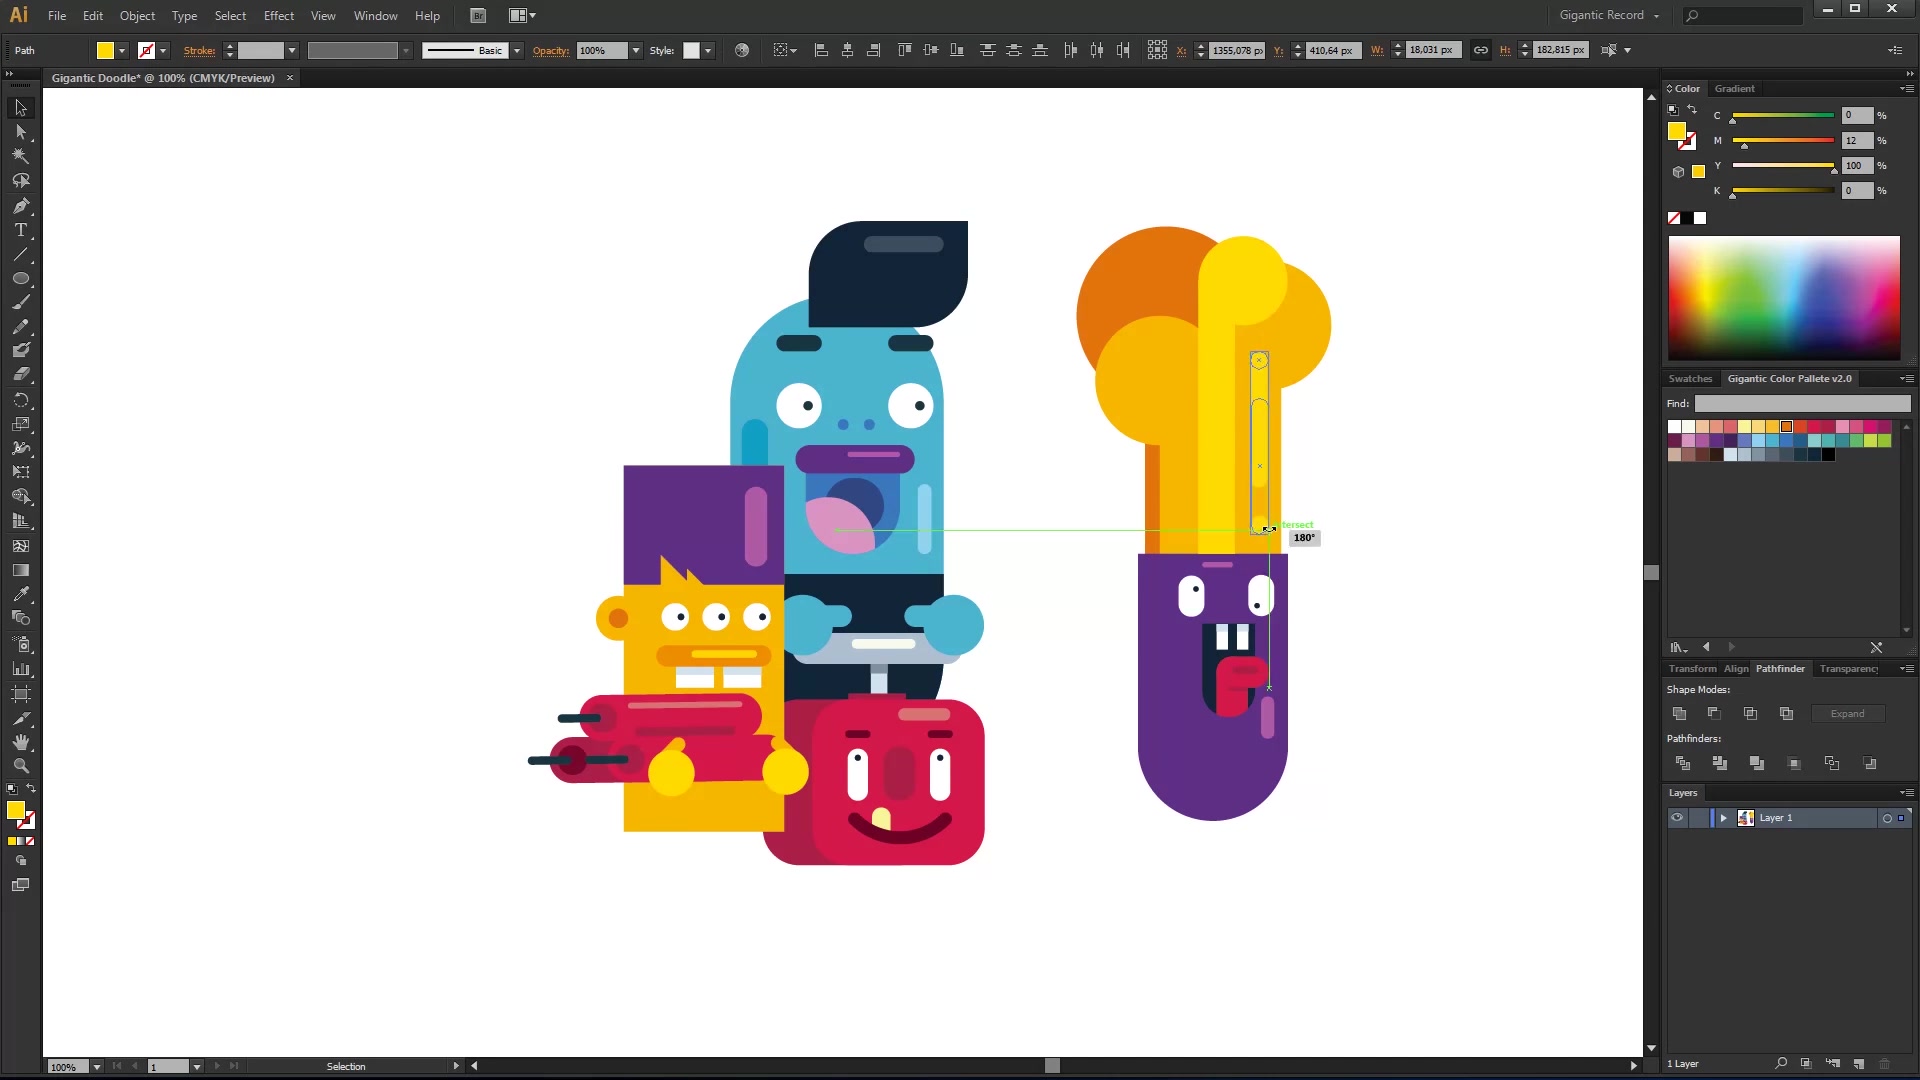Open the Opacity value dropdown
Viewport: 1920px width, 1080px height.
[x=636, y=50]
